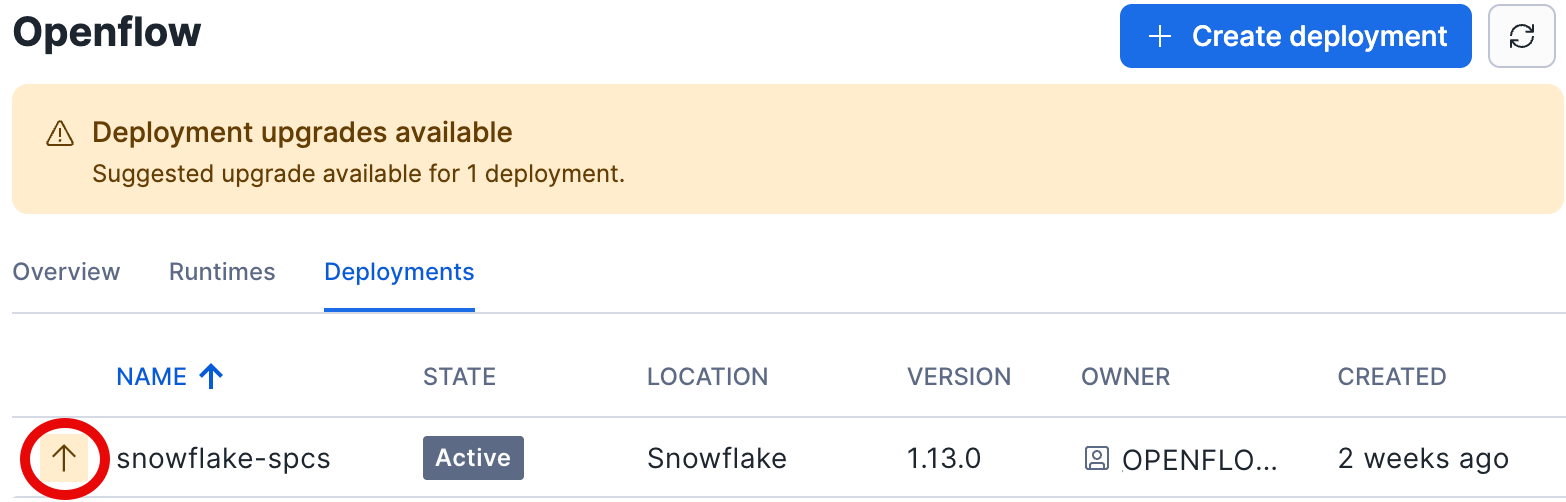Click the 'Deployment upgrades available' banner heading
Viewport: 1566px width, 502px height.
point(302,132)
